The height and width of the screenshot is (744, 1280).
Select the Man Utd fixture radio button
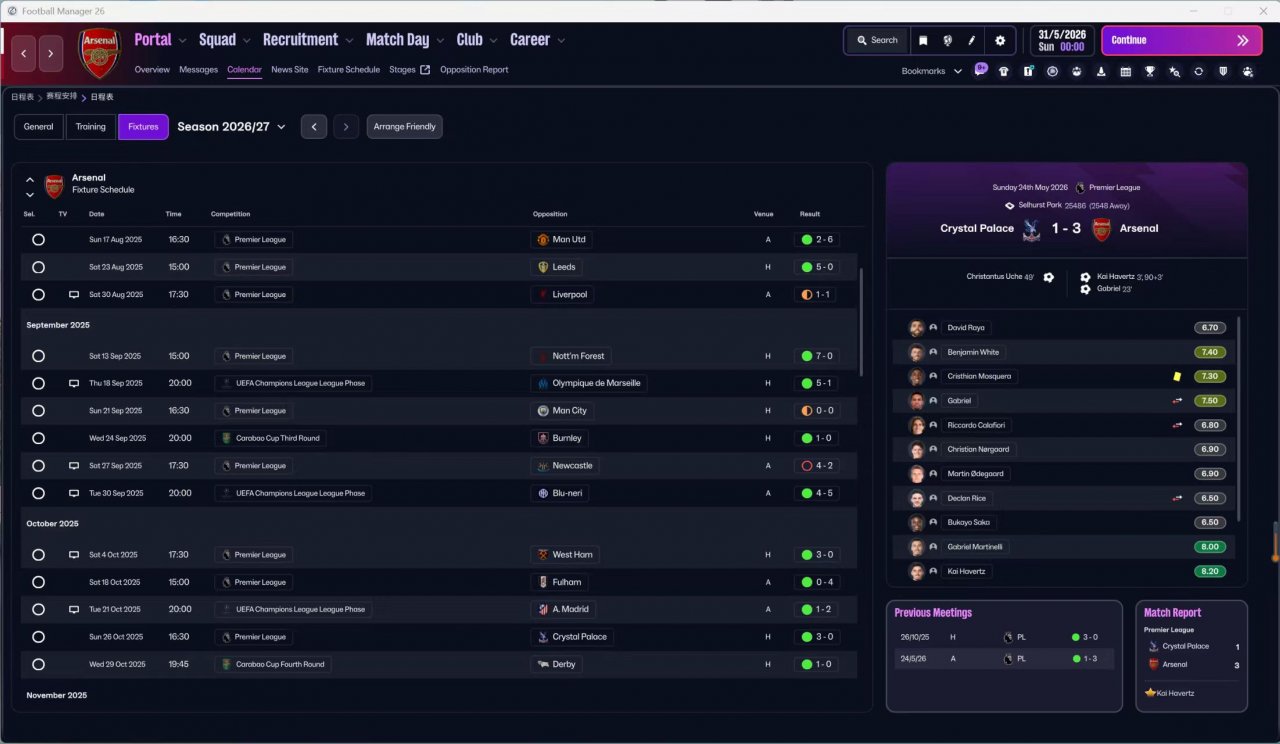point(38,240)
